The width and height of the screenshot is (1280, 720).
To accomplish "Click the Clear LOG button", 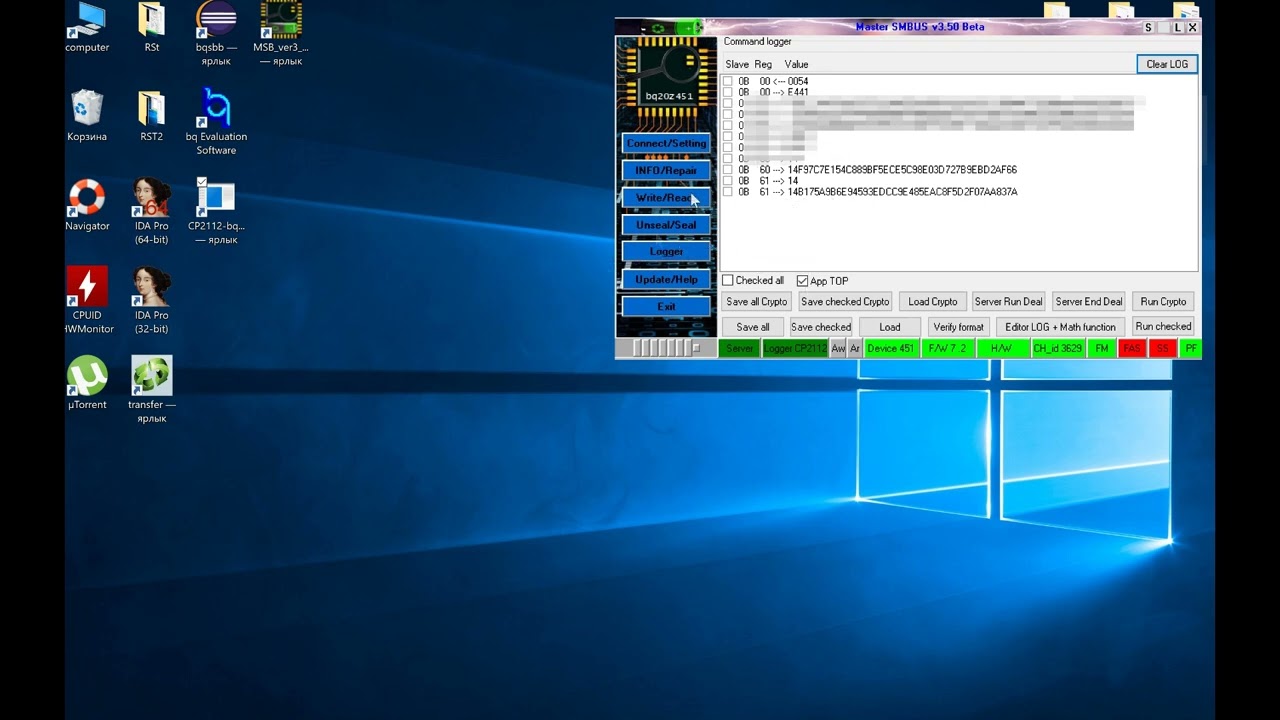I will (x=1167, y=64).
